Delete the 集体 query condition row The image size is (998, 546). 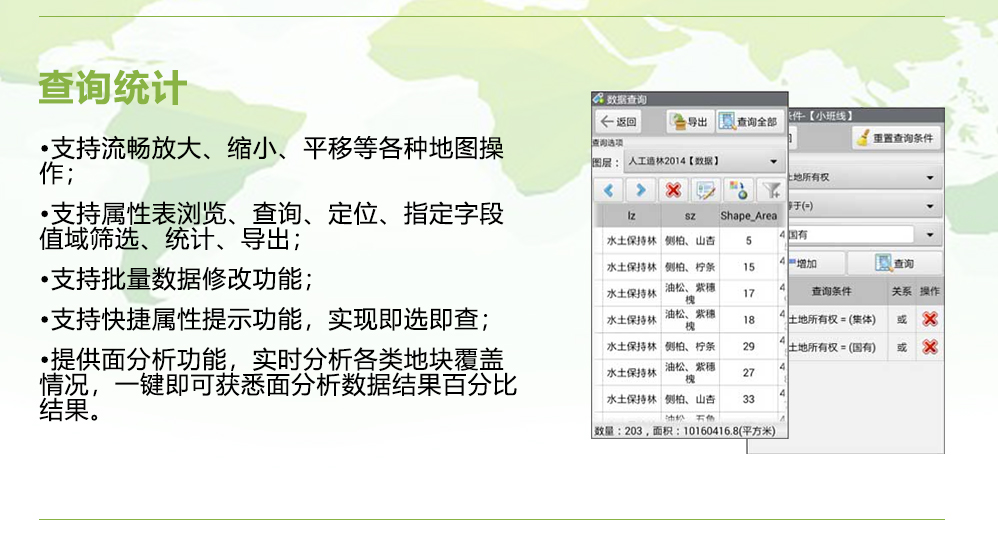pyautogui.click(x=930, y=319)
